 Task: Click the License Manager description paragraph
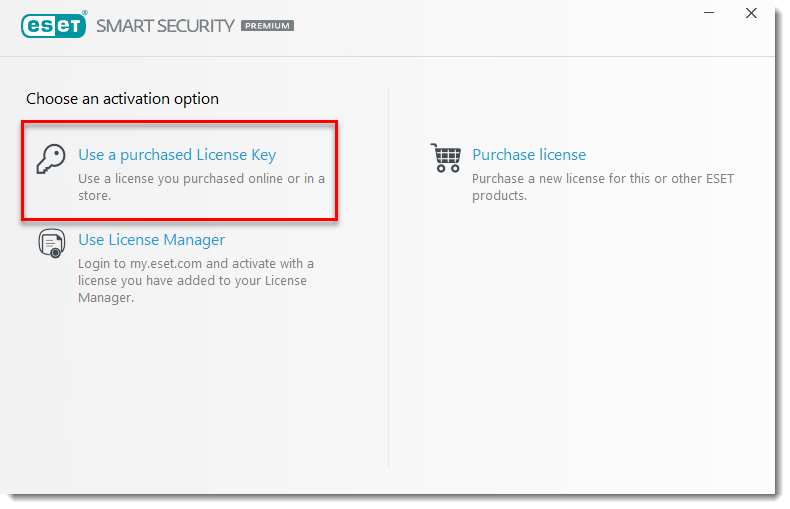(195, 280)
